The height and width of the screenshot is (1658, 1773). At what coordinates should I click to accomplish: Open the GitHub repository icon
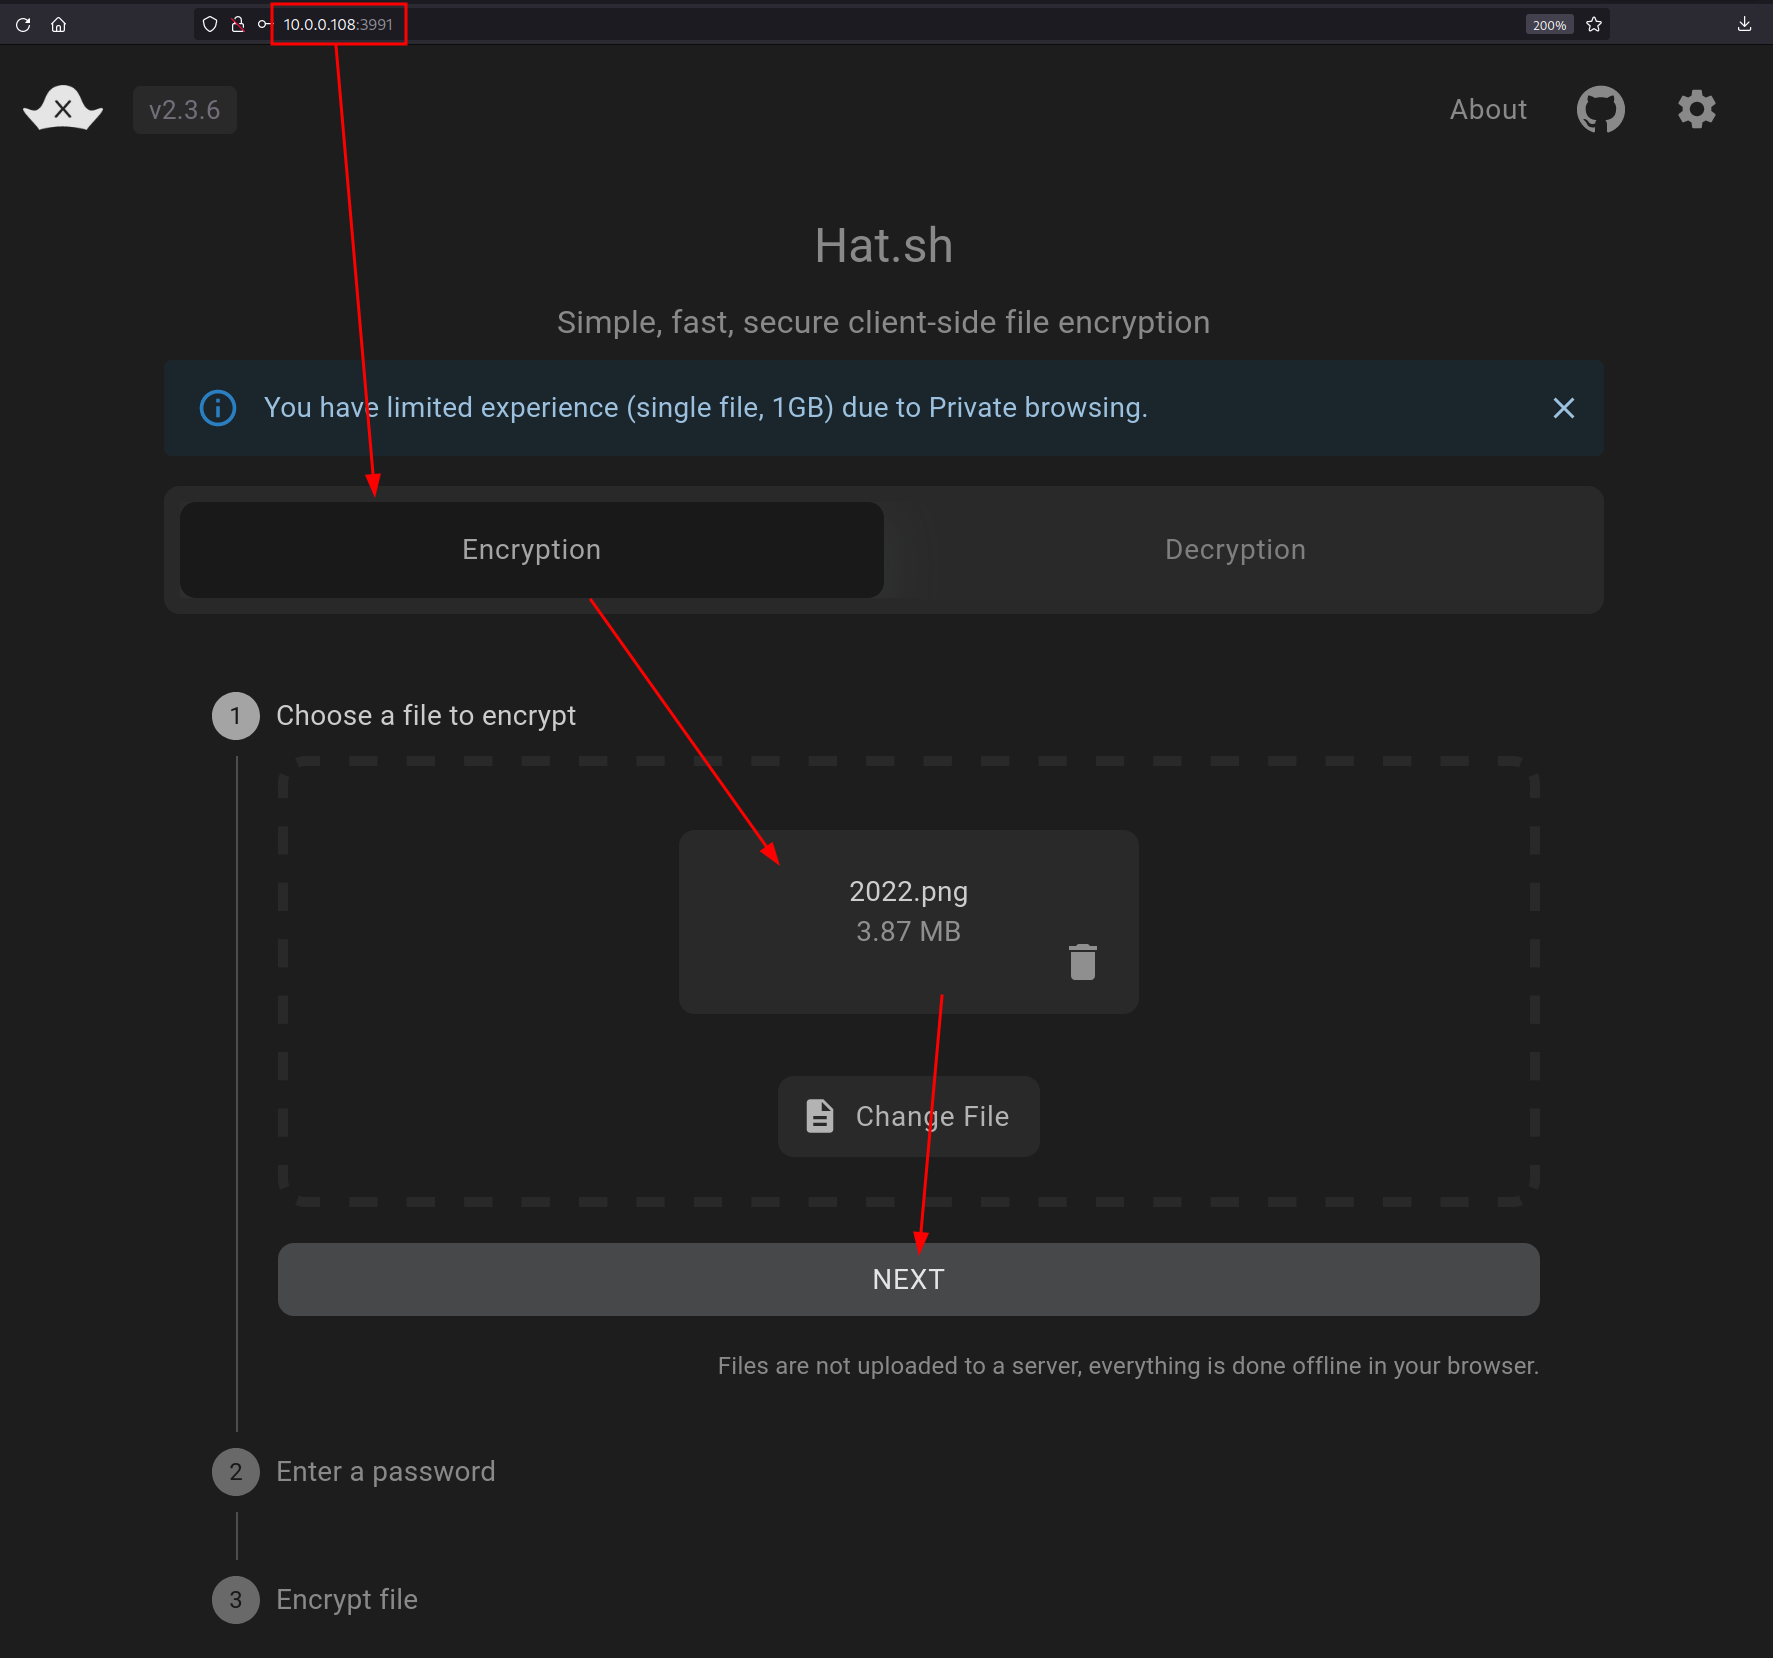click(1600, 109)
